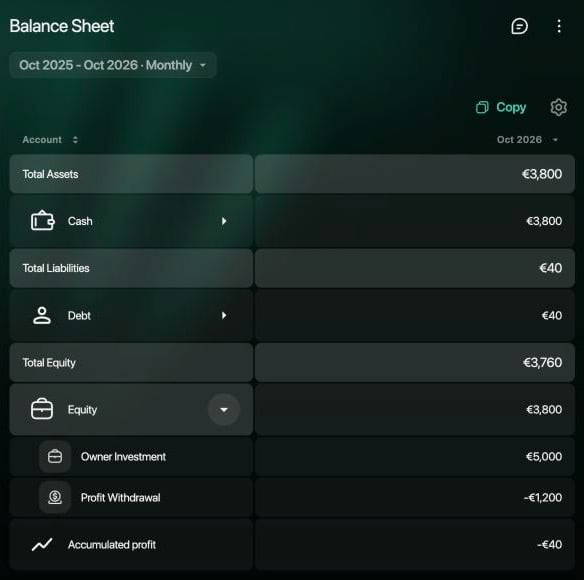The width and height of the screenshot is (584, 580).
Task: Open the Oct 2025 - Oct 2026 Monthly dropdown
Action: tap(113, 65)
